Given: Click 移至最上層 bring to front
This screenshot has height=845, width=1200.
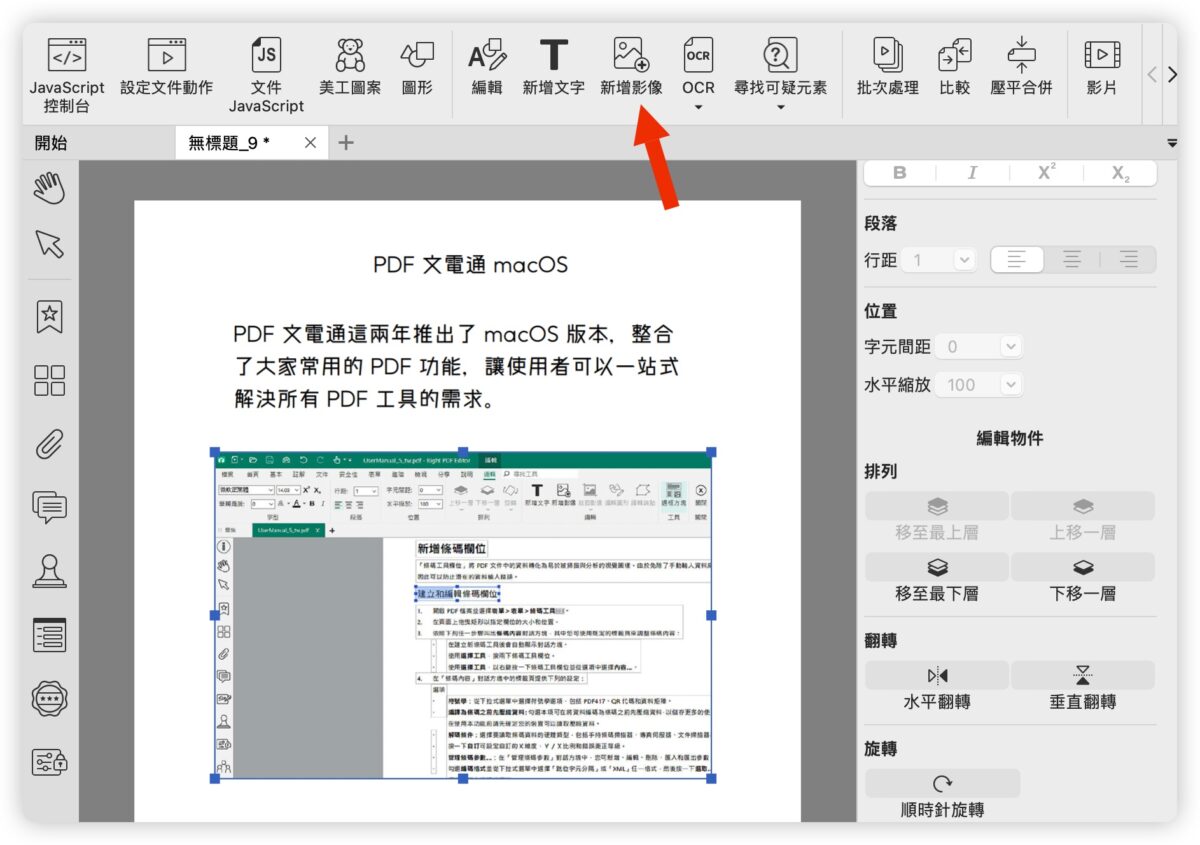Looking at the screenshot, I should tap(936, 518).
